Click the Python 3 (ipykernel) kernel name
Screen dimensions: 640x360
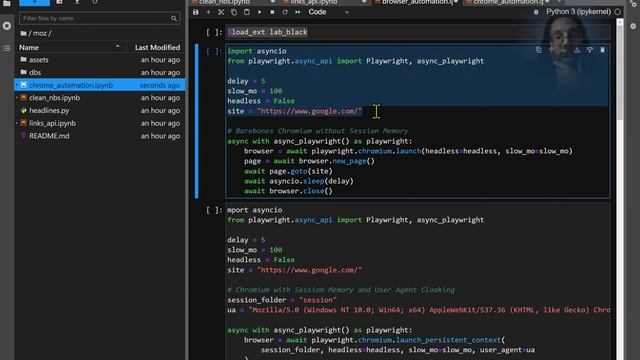[578, 12]
